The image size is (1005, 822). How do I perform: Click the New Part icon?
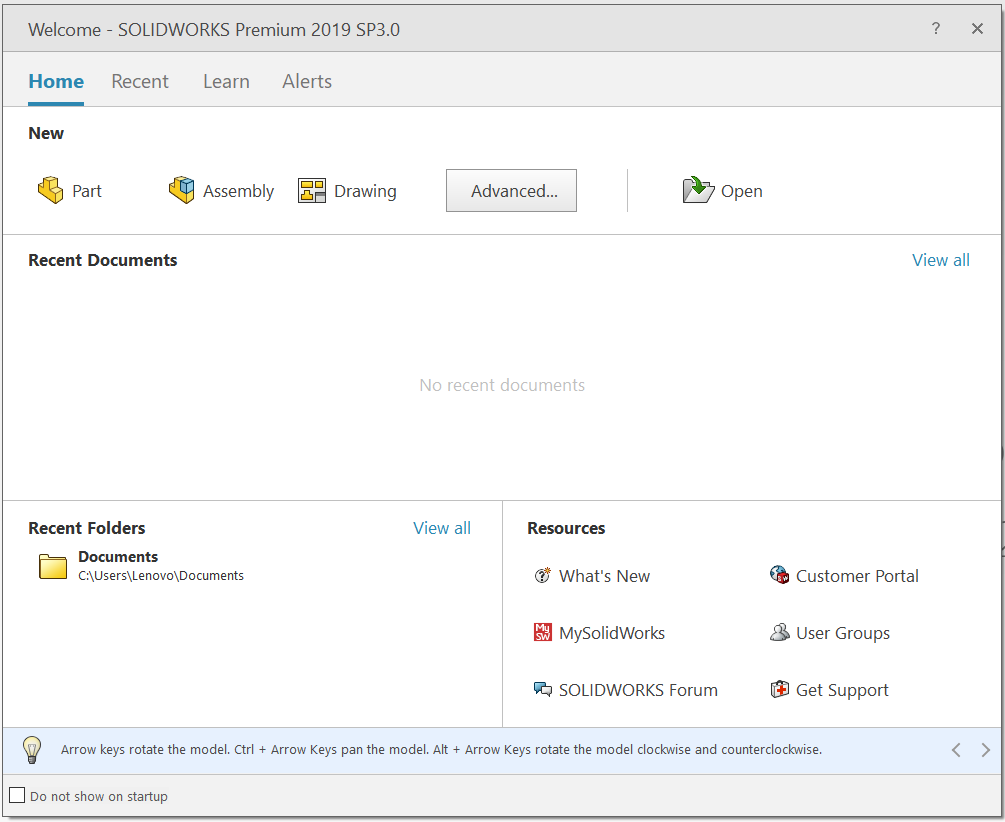50,190
